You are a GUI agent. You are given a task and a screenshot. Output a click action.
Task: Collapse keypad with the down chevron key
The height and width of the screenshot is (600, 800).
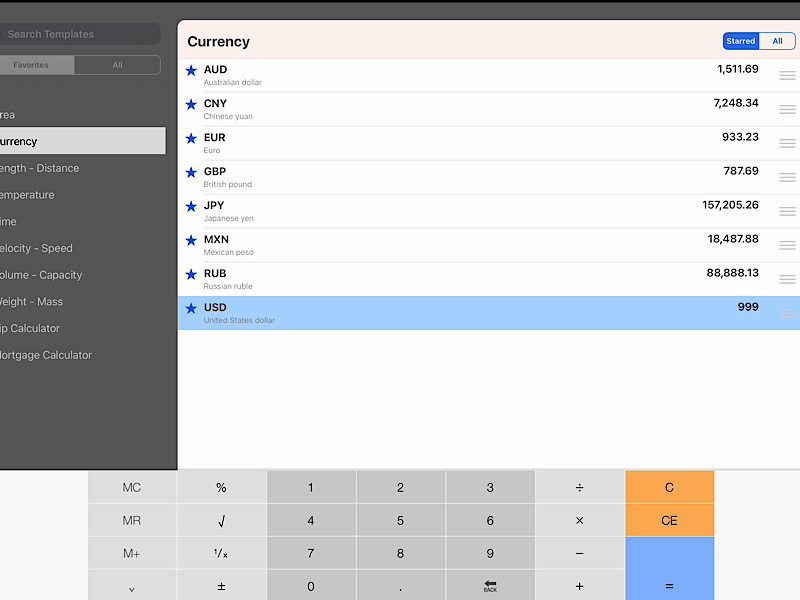coord(132,588)
